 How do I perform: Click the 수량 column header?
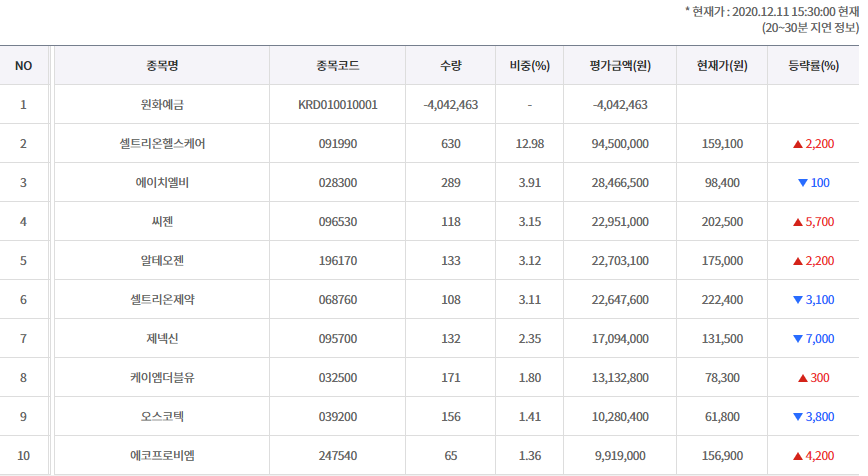pyautogui.click(x=451, y=66)
